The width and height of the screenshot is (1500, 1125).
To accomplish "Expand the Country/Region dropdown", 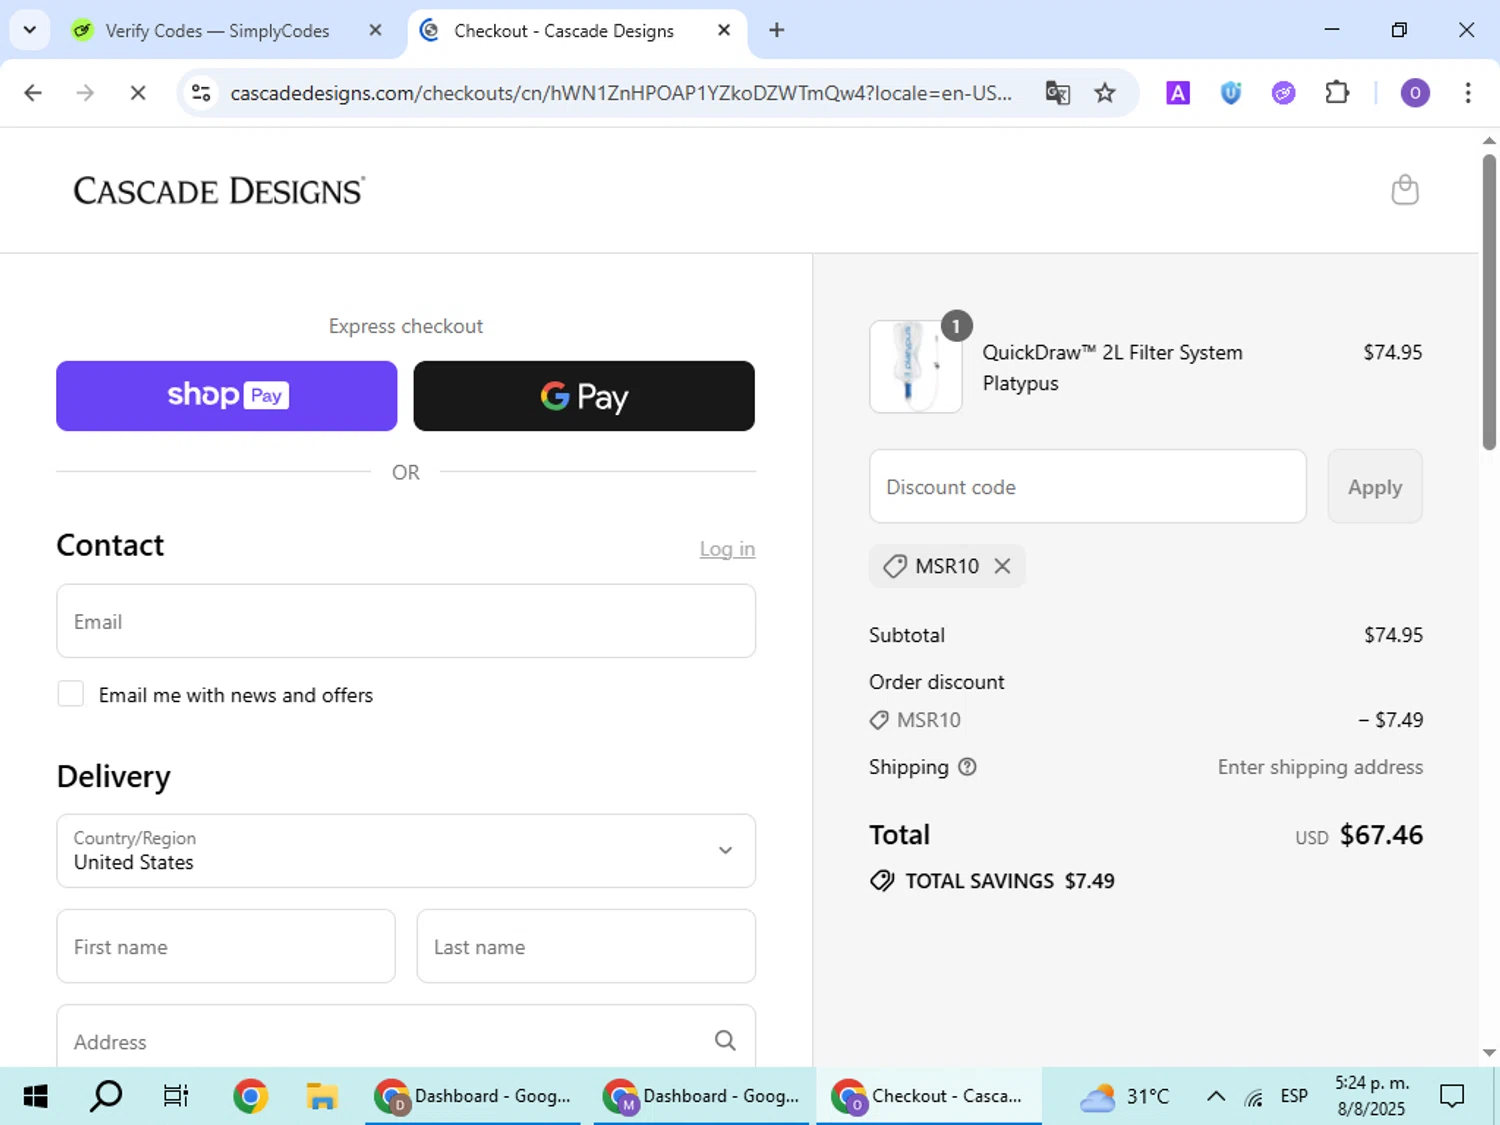I will [x=406, y=850].
